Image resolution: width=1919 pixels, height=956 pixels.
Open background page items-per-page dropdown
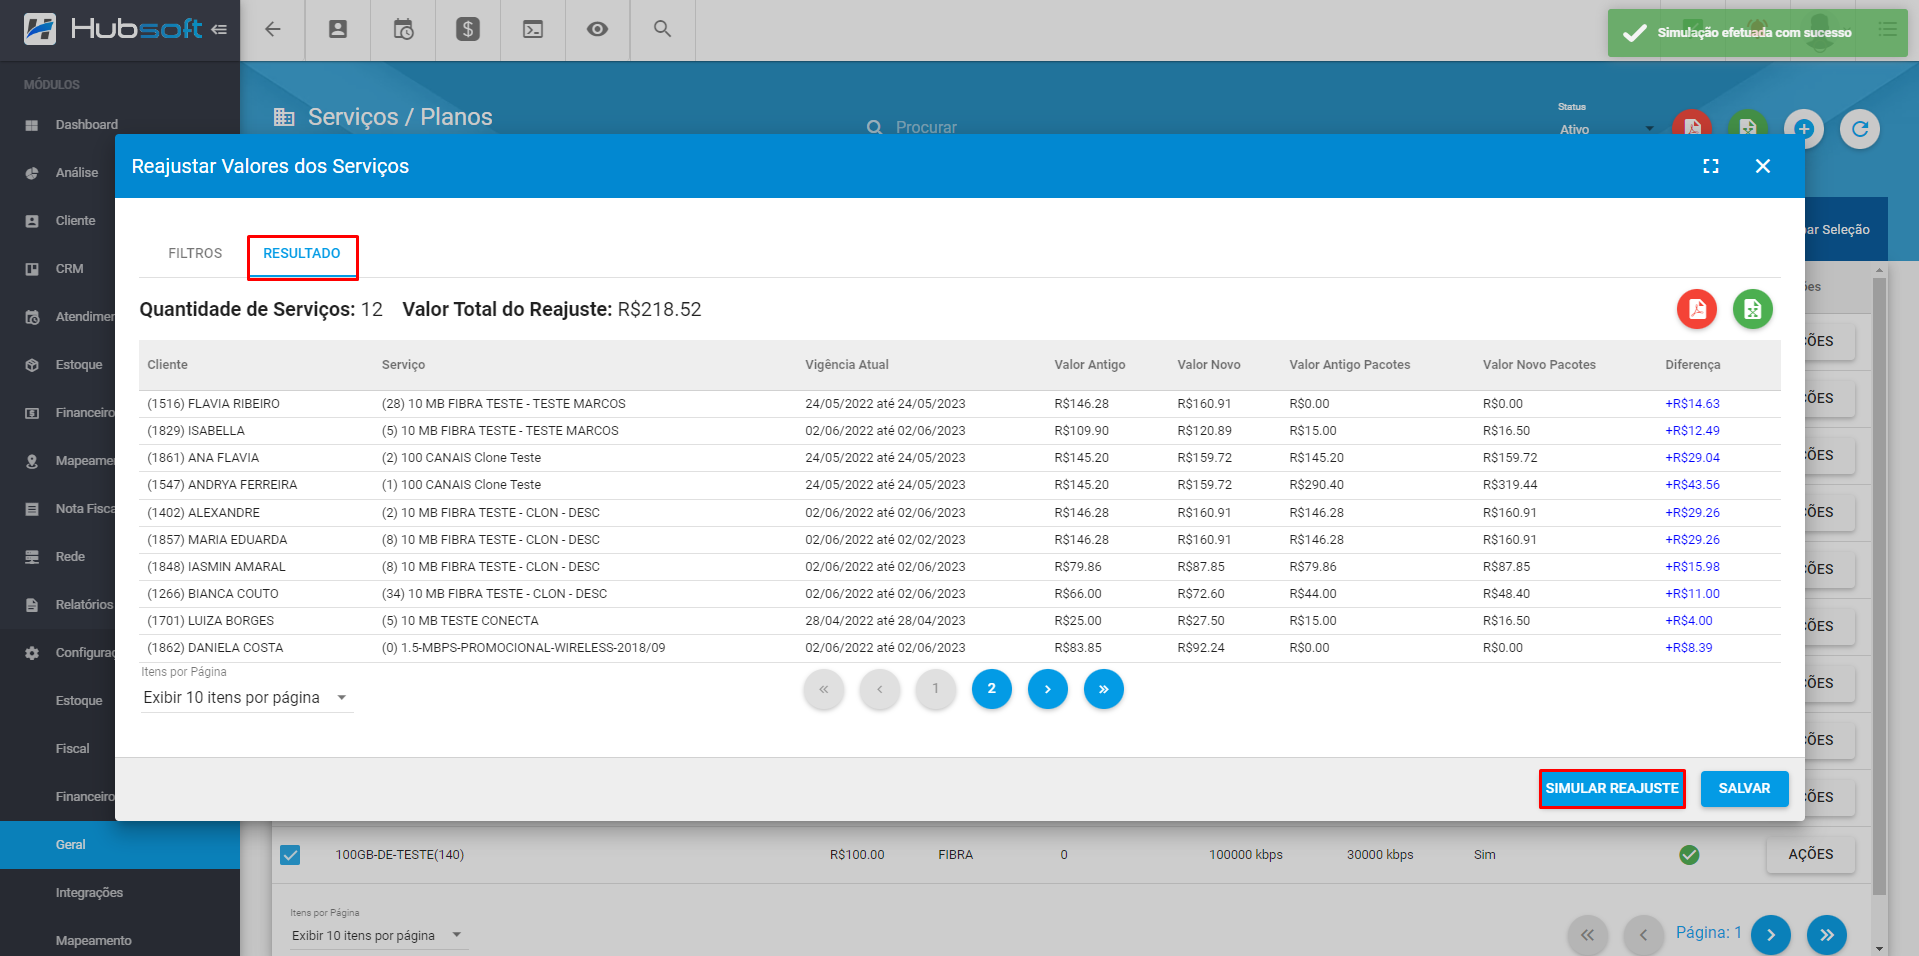pyautogui.click(x=377, y=935)
